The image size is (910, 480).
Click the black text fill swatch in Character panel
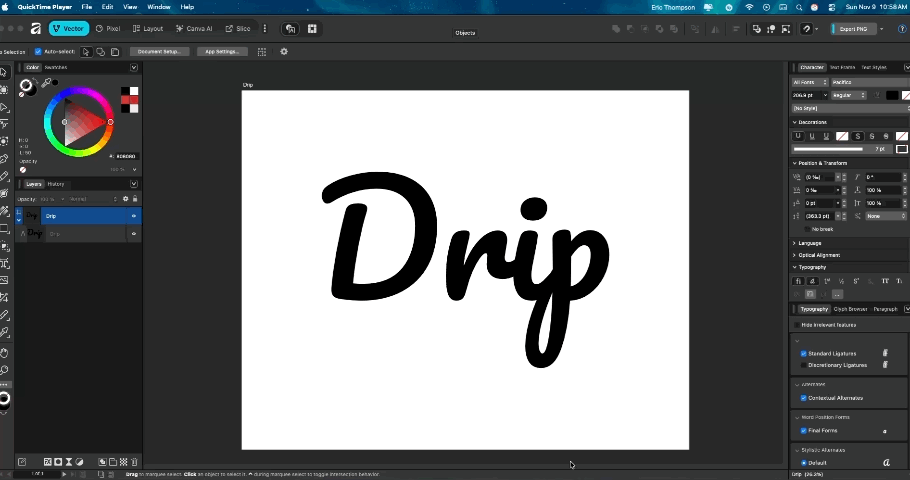[x=892, y=95]
